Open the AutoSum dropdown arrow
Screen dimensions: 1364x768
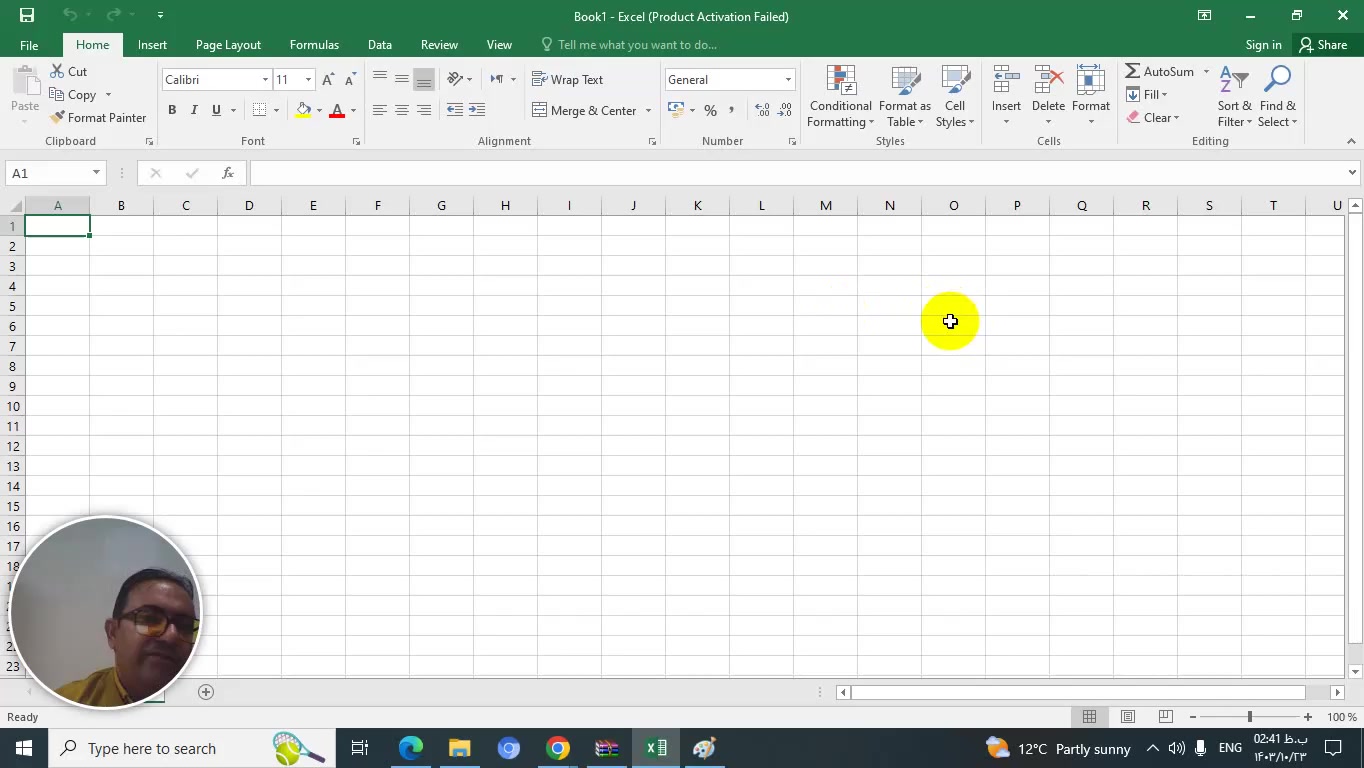coord(1206,72)
